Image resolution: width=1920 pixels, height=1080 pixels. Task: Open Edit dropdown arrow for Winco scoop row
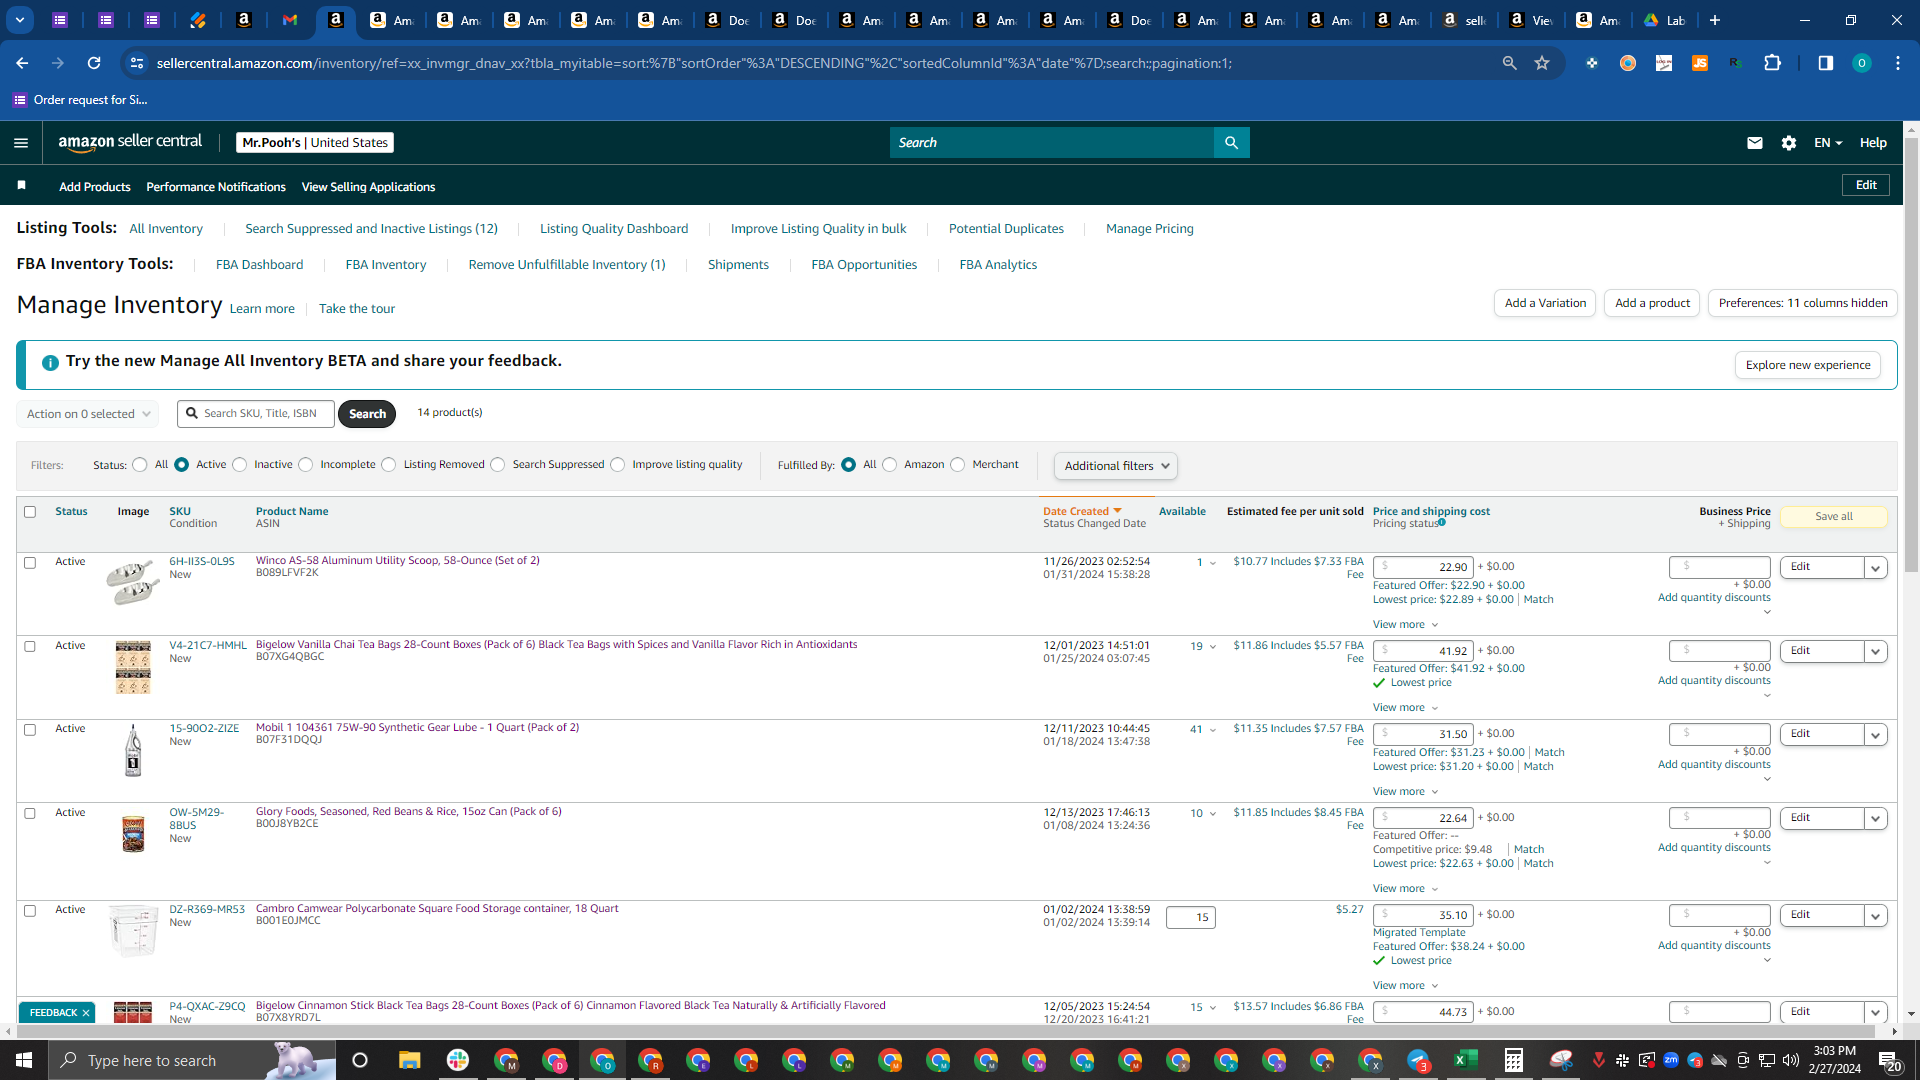(x=1876, y=568)
